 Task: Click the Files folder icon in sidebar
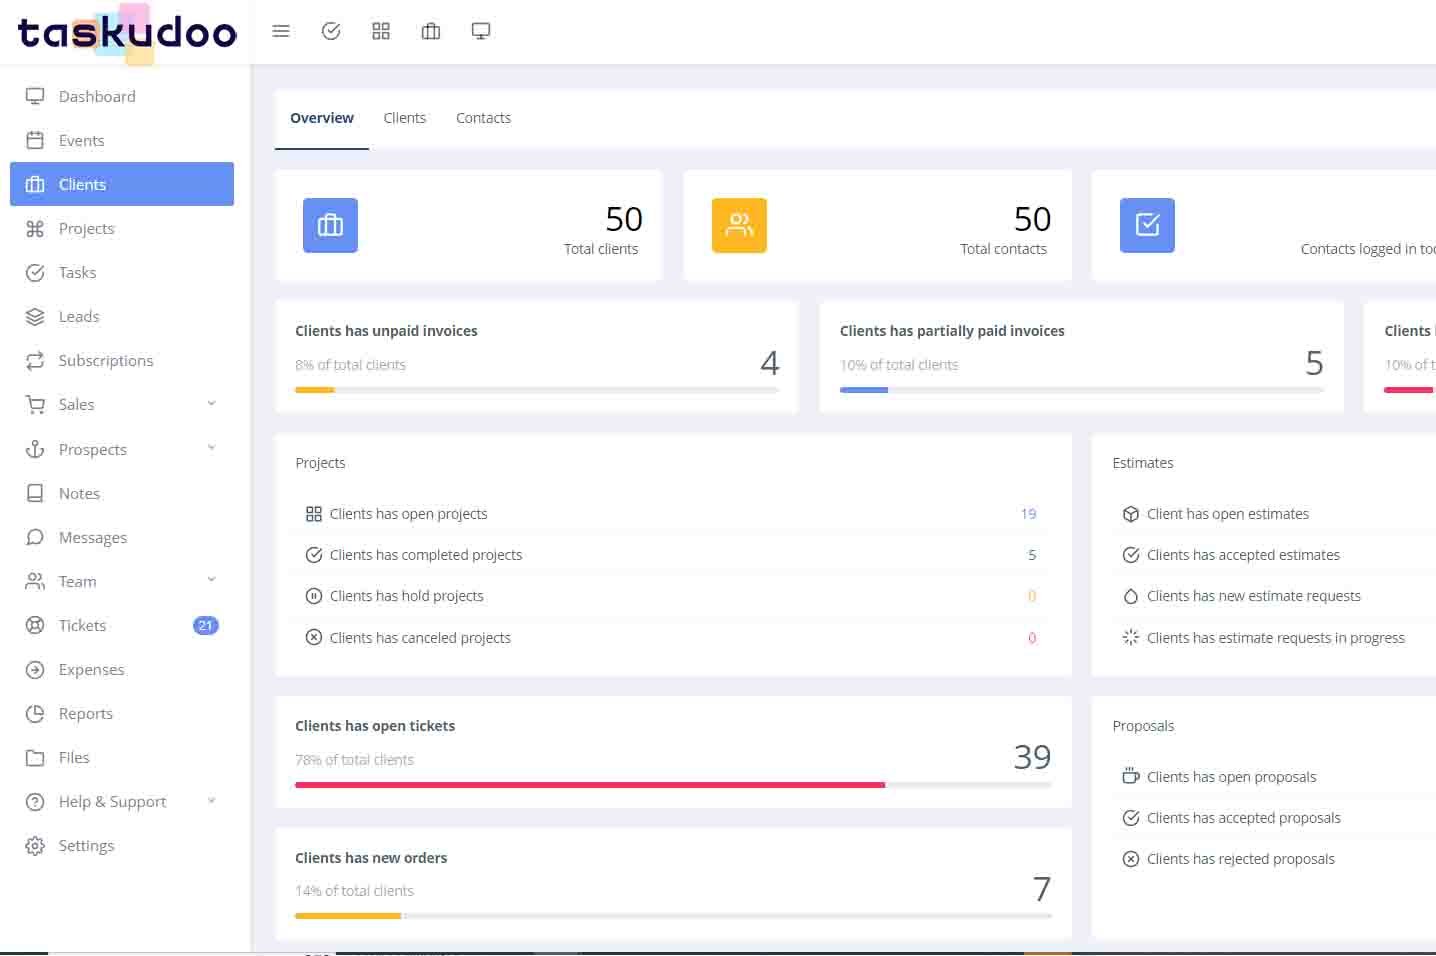pyautogui.click(x=35, y=757)
